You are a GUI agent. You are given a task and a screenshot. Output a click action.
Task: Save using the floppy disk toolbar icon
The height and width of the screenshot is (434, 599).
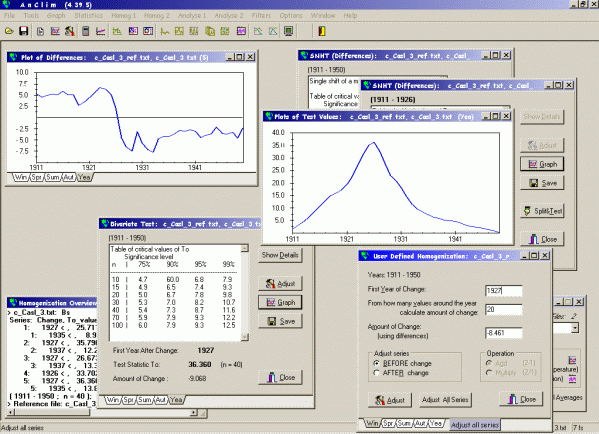click(24, 31)
